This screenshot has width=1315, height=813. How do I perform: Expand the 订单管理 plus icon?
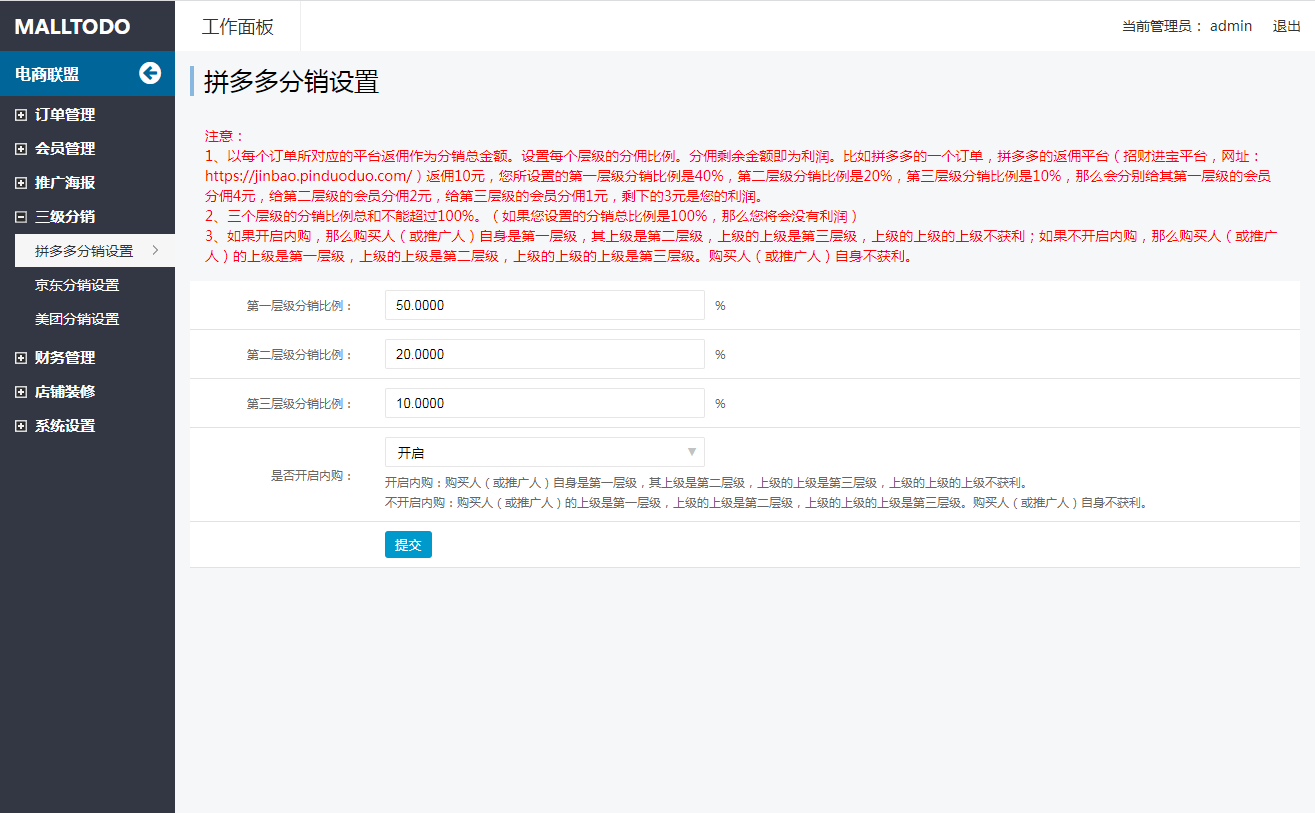[21, 115]
